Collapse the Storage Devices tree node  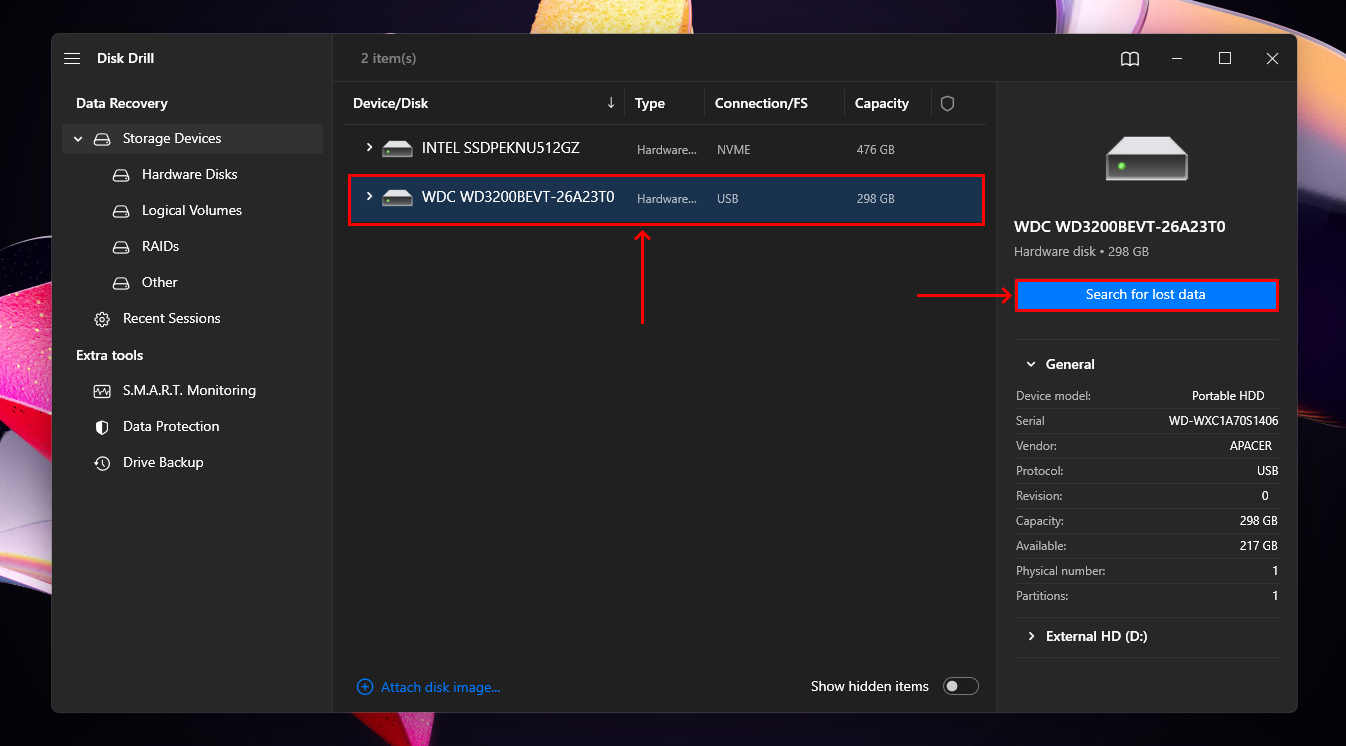[x=78, y=139]
